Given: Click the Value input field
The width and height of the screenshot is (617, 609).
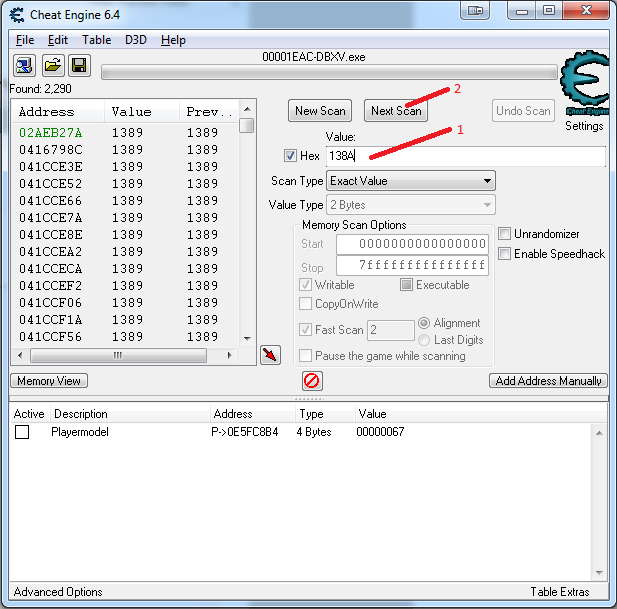Looking at the screenshot, I should click(466, 156).
